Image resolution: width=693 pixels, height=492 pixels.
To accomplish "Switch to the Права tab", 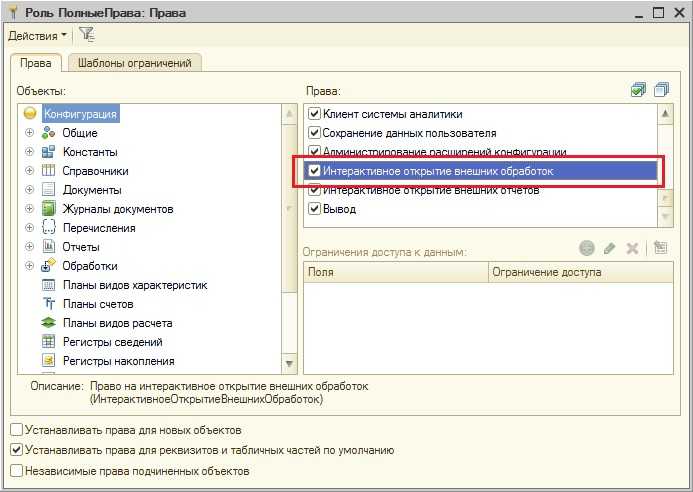I will tap(35, 63).
